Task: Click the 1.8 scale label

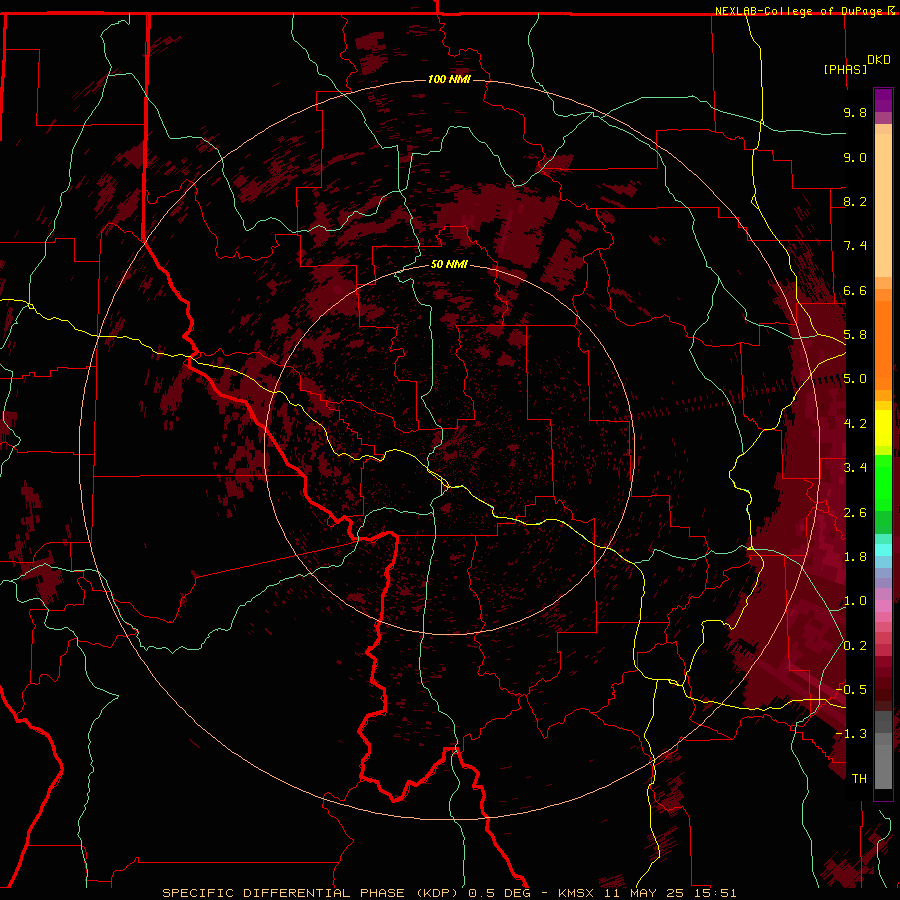Action: click(855, 557)
